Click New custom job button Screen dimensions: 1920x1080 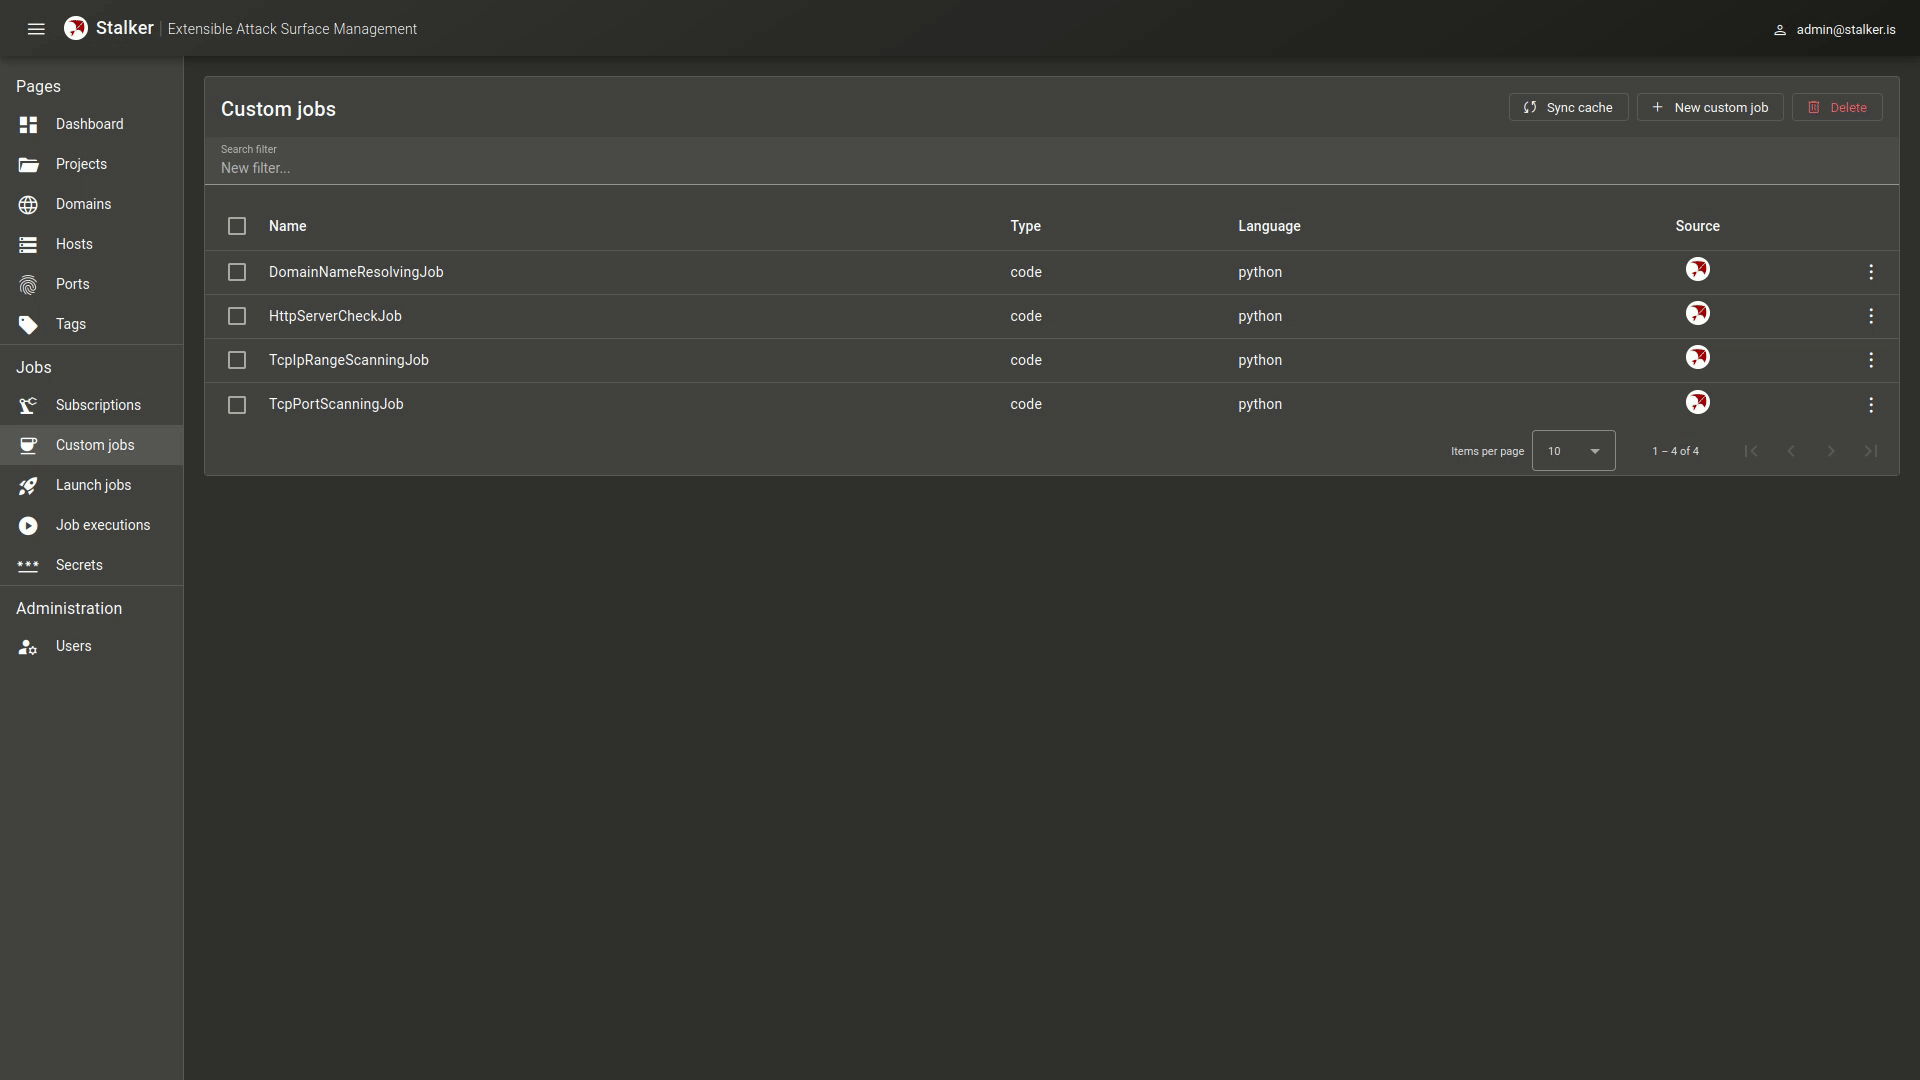(x=1710, y=108)
